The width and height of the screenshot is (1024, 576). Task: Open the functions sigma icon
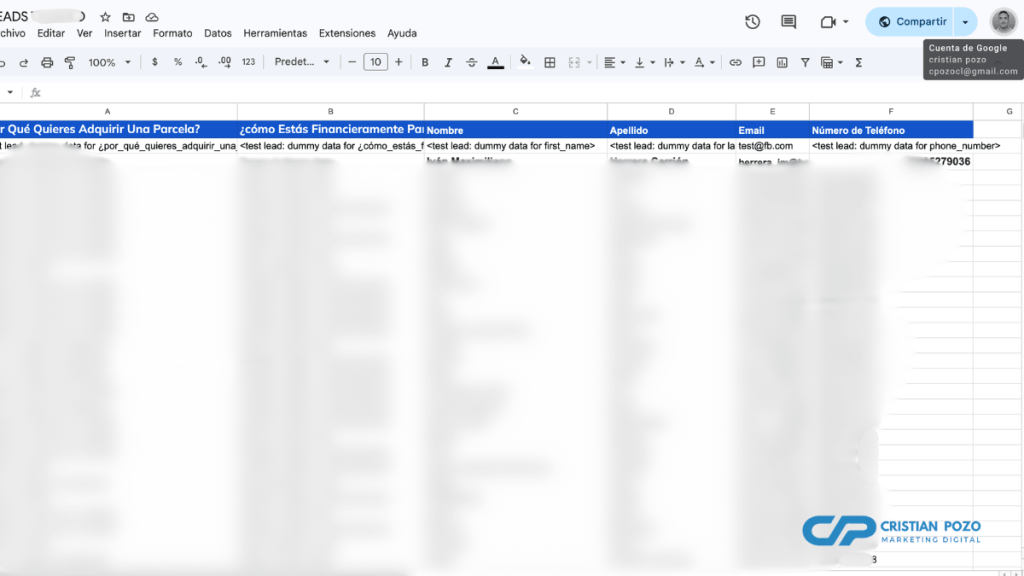[858, 62]
